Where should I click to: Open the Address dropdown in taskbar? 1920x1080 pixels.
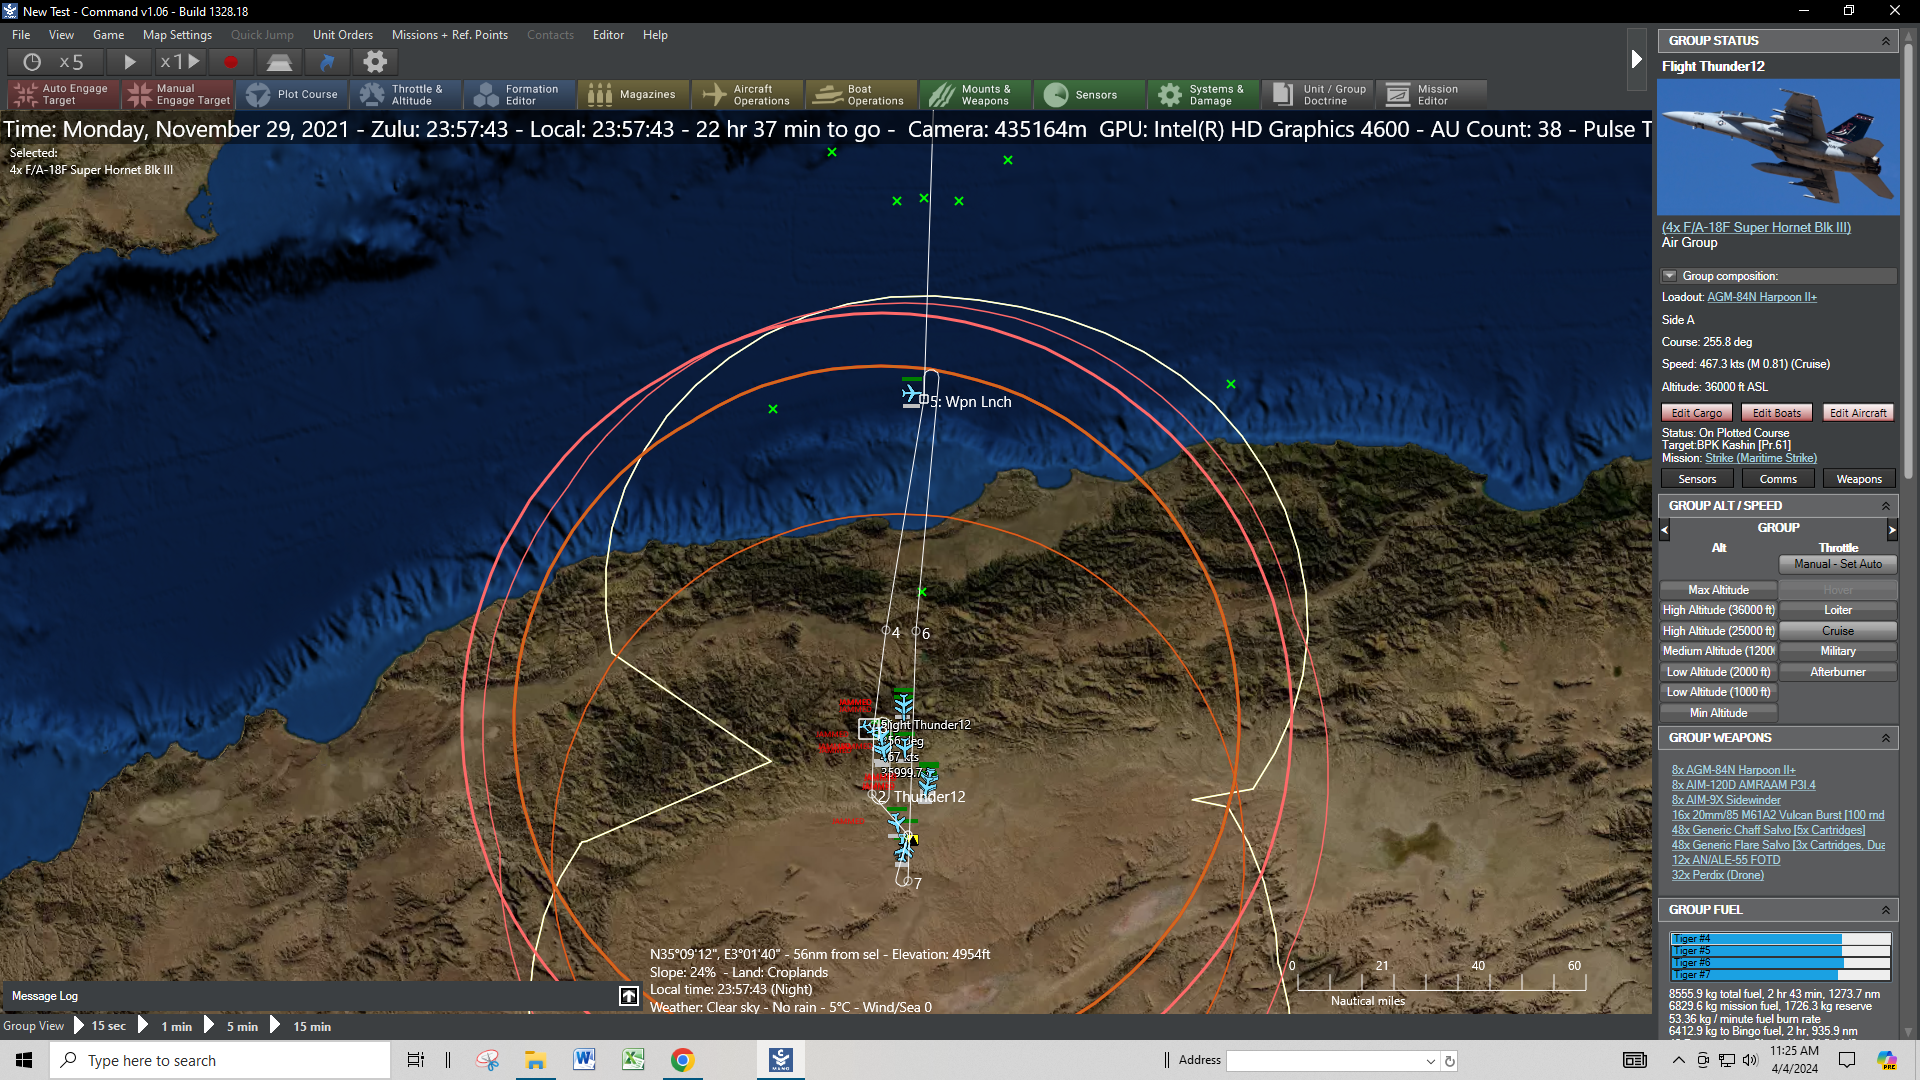1431,1061
